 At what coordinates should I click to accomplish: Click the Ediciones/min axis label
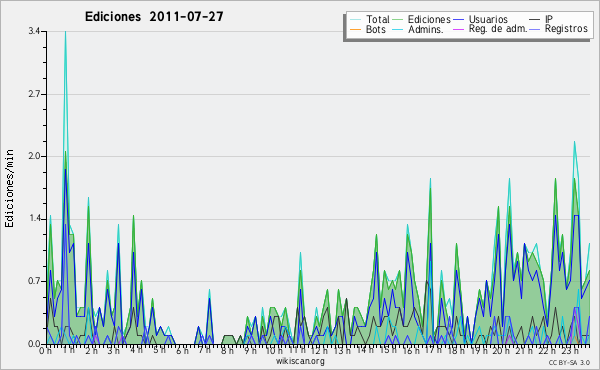tap(9, 188)
